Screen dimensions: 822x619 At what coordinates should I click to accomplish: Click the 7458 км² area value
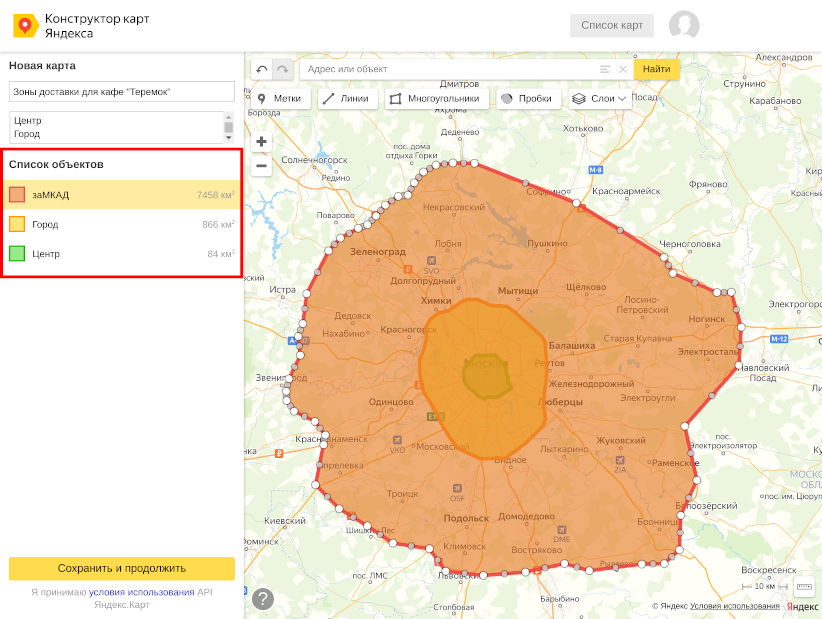[215, 194]
